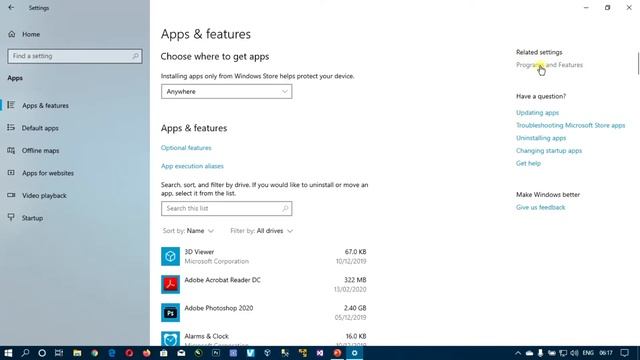640x360 pixels.
Task: Show hidden system tray icons
Action: pyautogui.click(x=518, y=353)
